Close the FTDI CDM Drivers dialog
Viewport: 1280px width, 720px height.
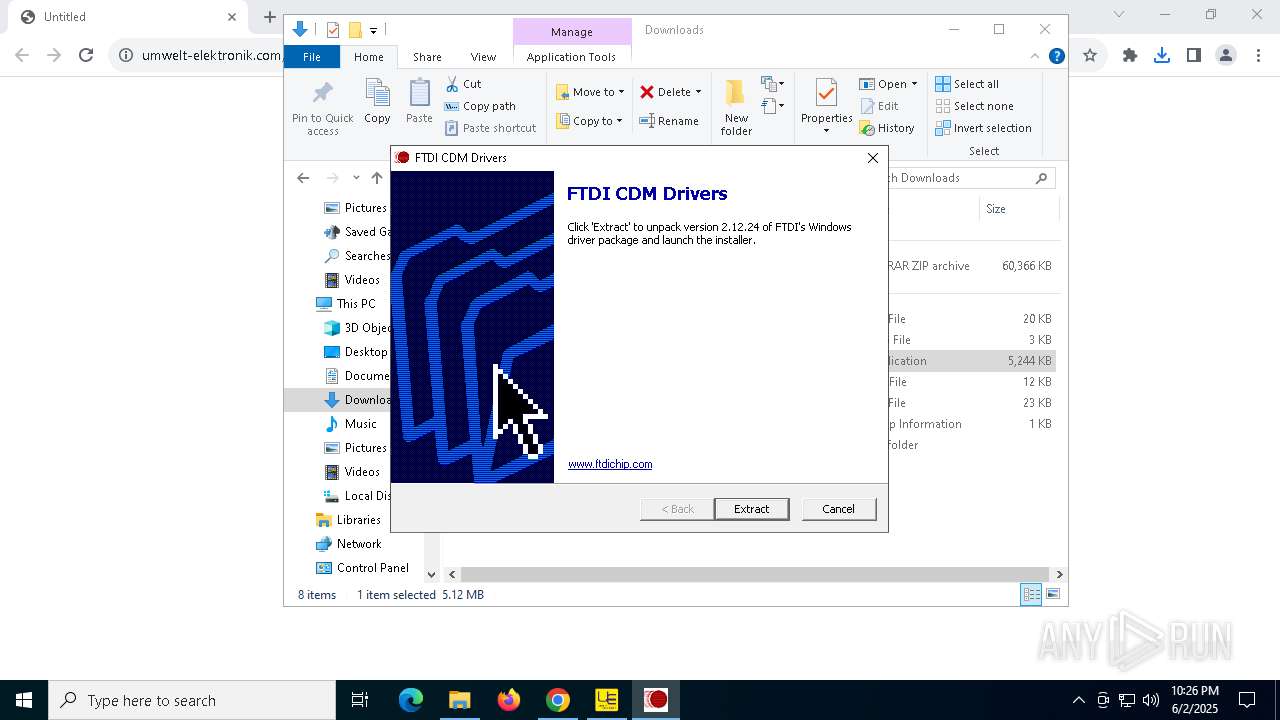click(872, 158)
